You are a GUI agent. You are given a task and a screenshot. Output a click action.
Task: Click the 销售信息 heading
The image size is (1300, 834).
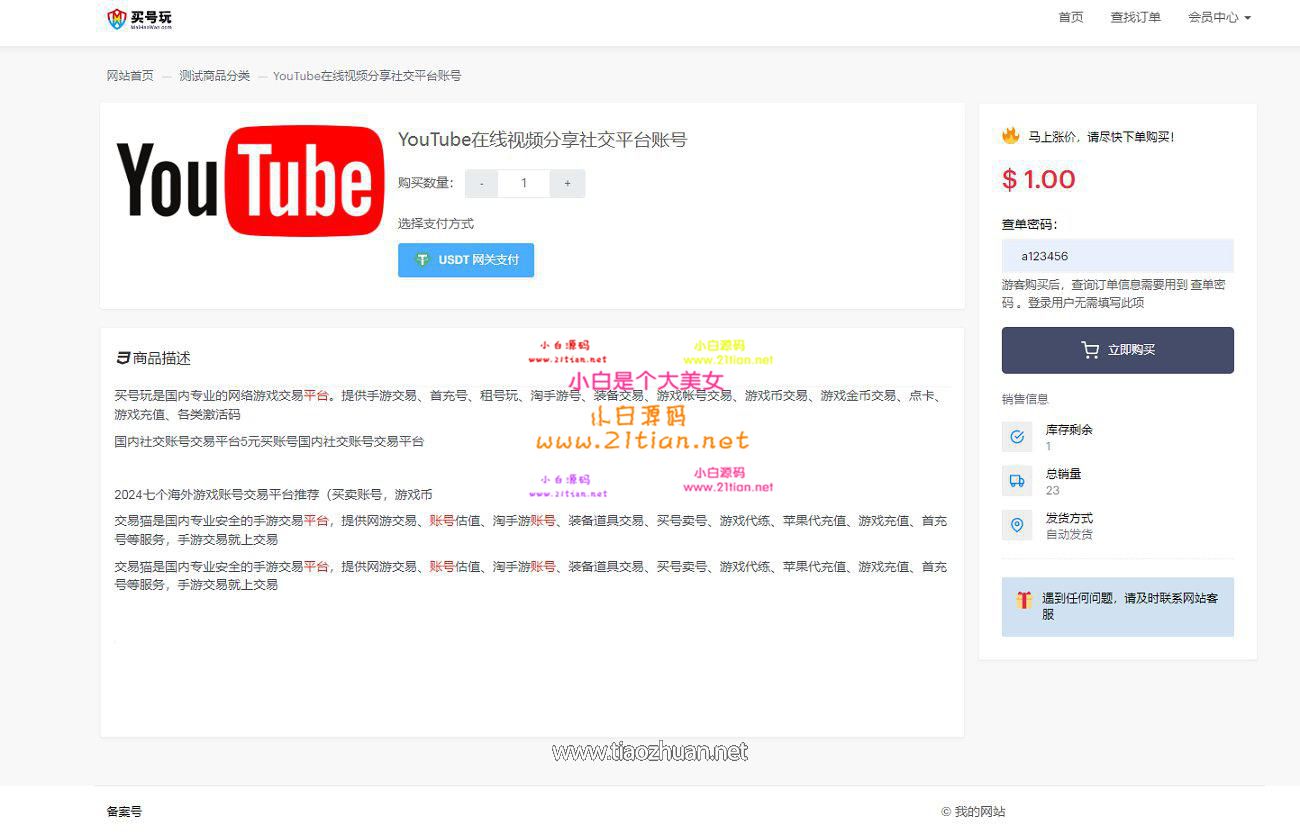(1025, 399)
